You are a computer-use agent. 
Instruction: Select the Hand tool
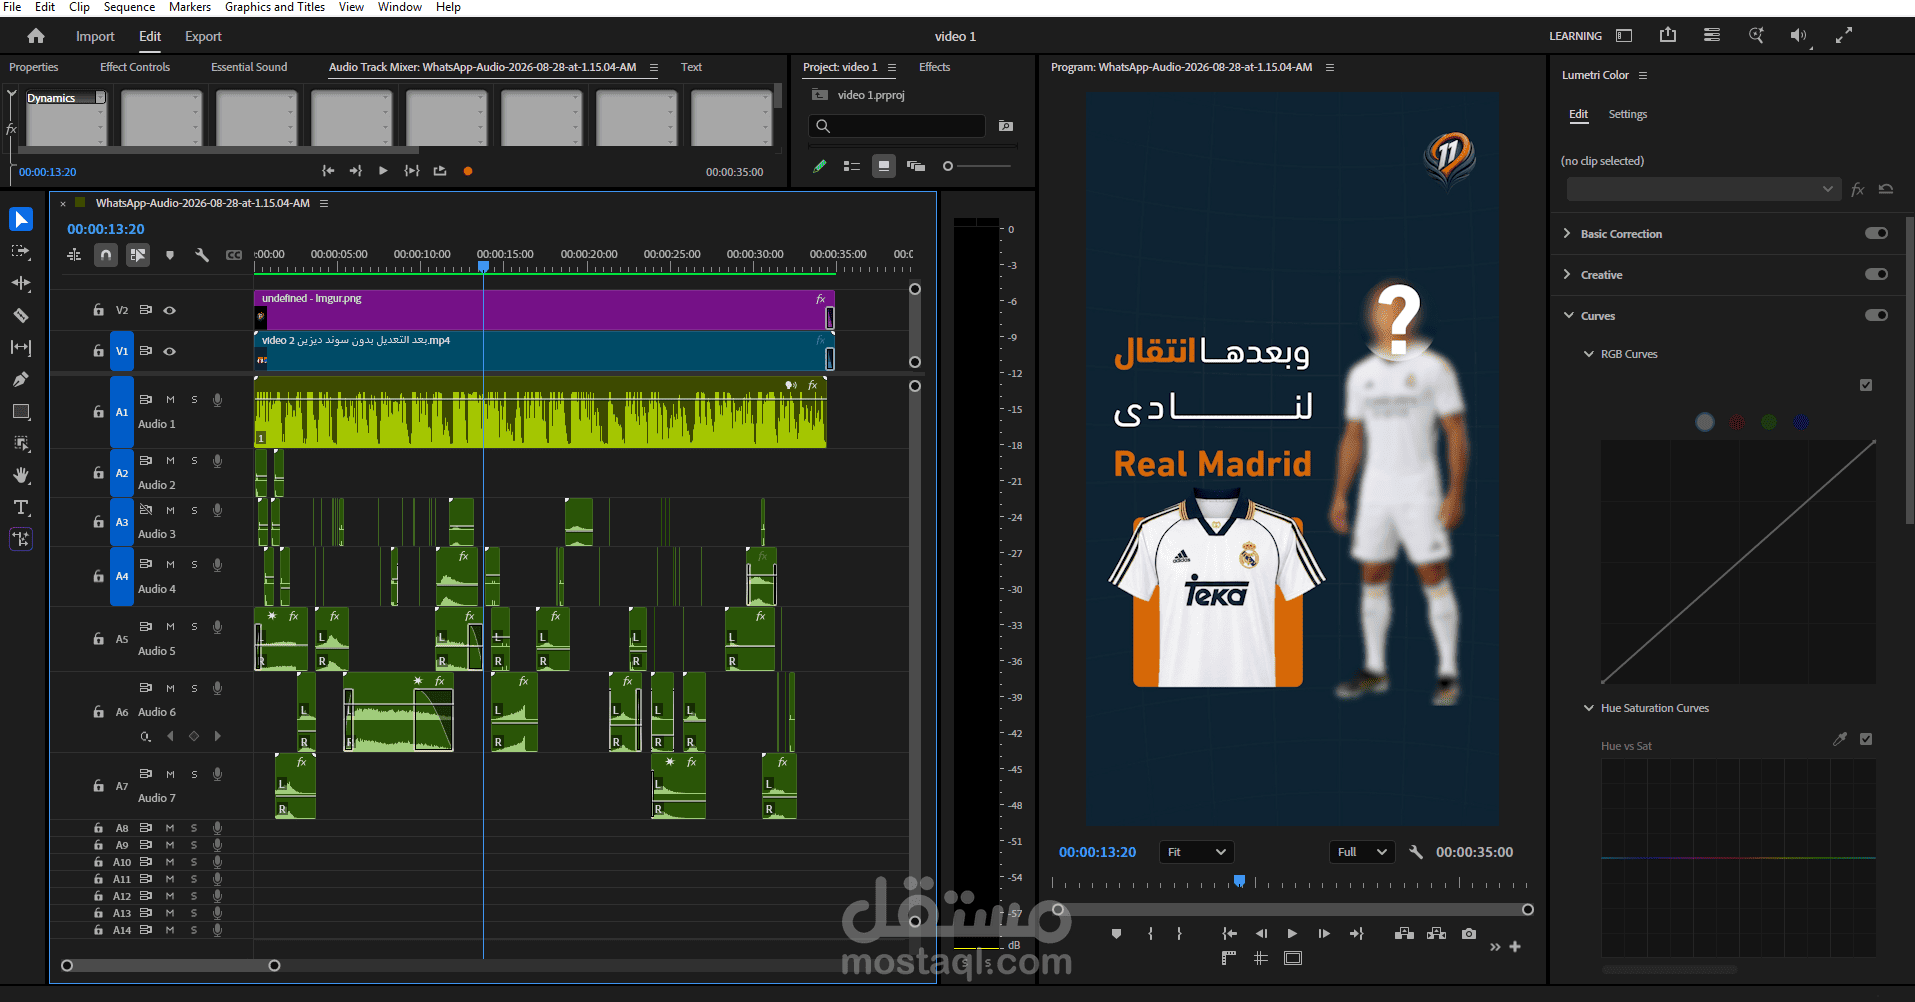coord(21,475)
